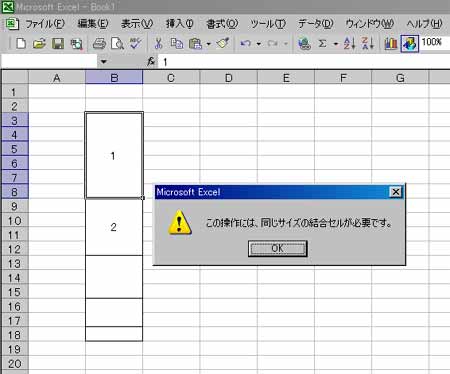Click the Cut scissors icon
Screen dimensions: 450x374
158,43
